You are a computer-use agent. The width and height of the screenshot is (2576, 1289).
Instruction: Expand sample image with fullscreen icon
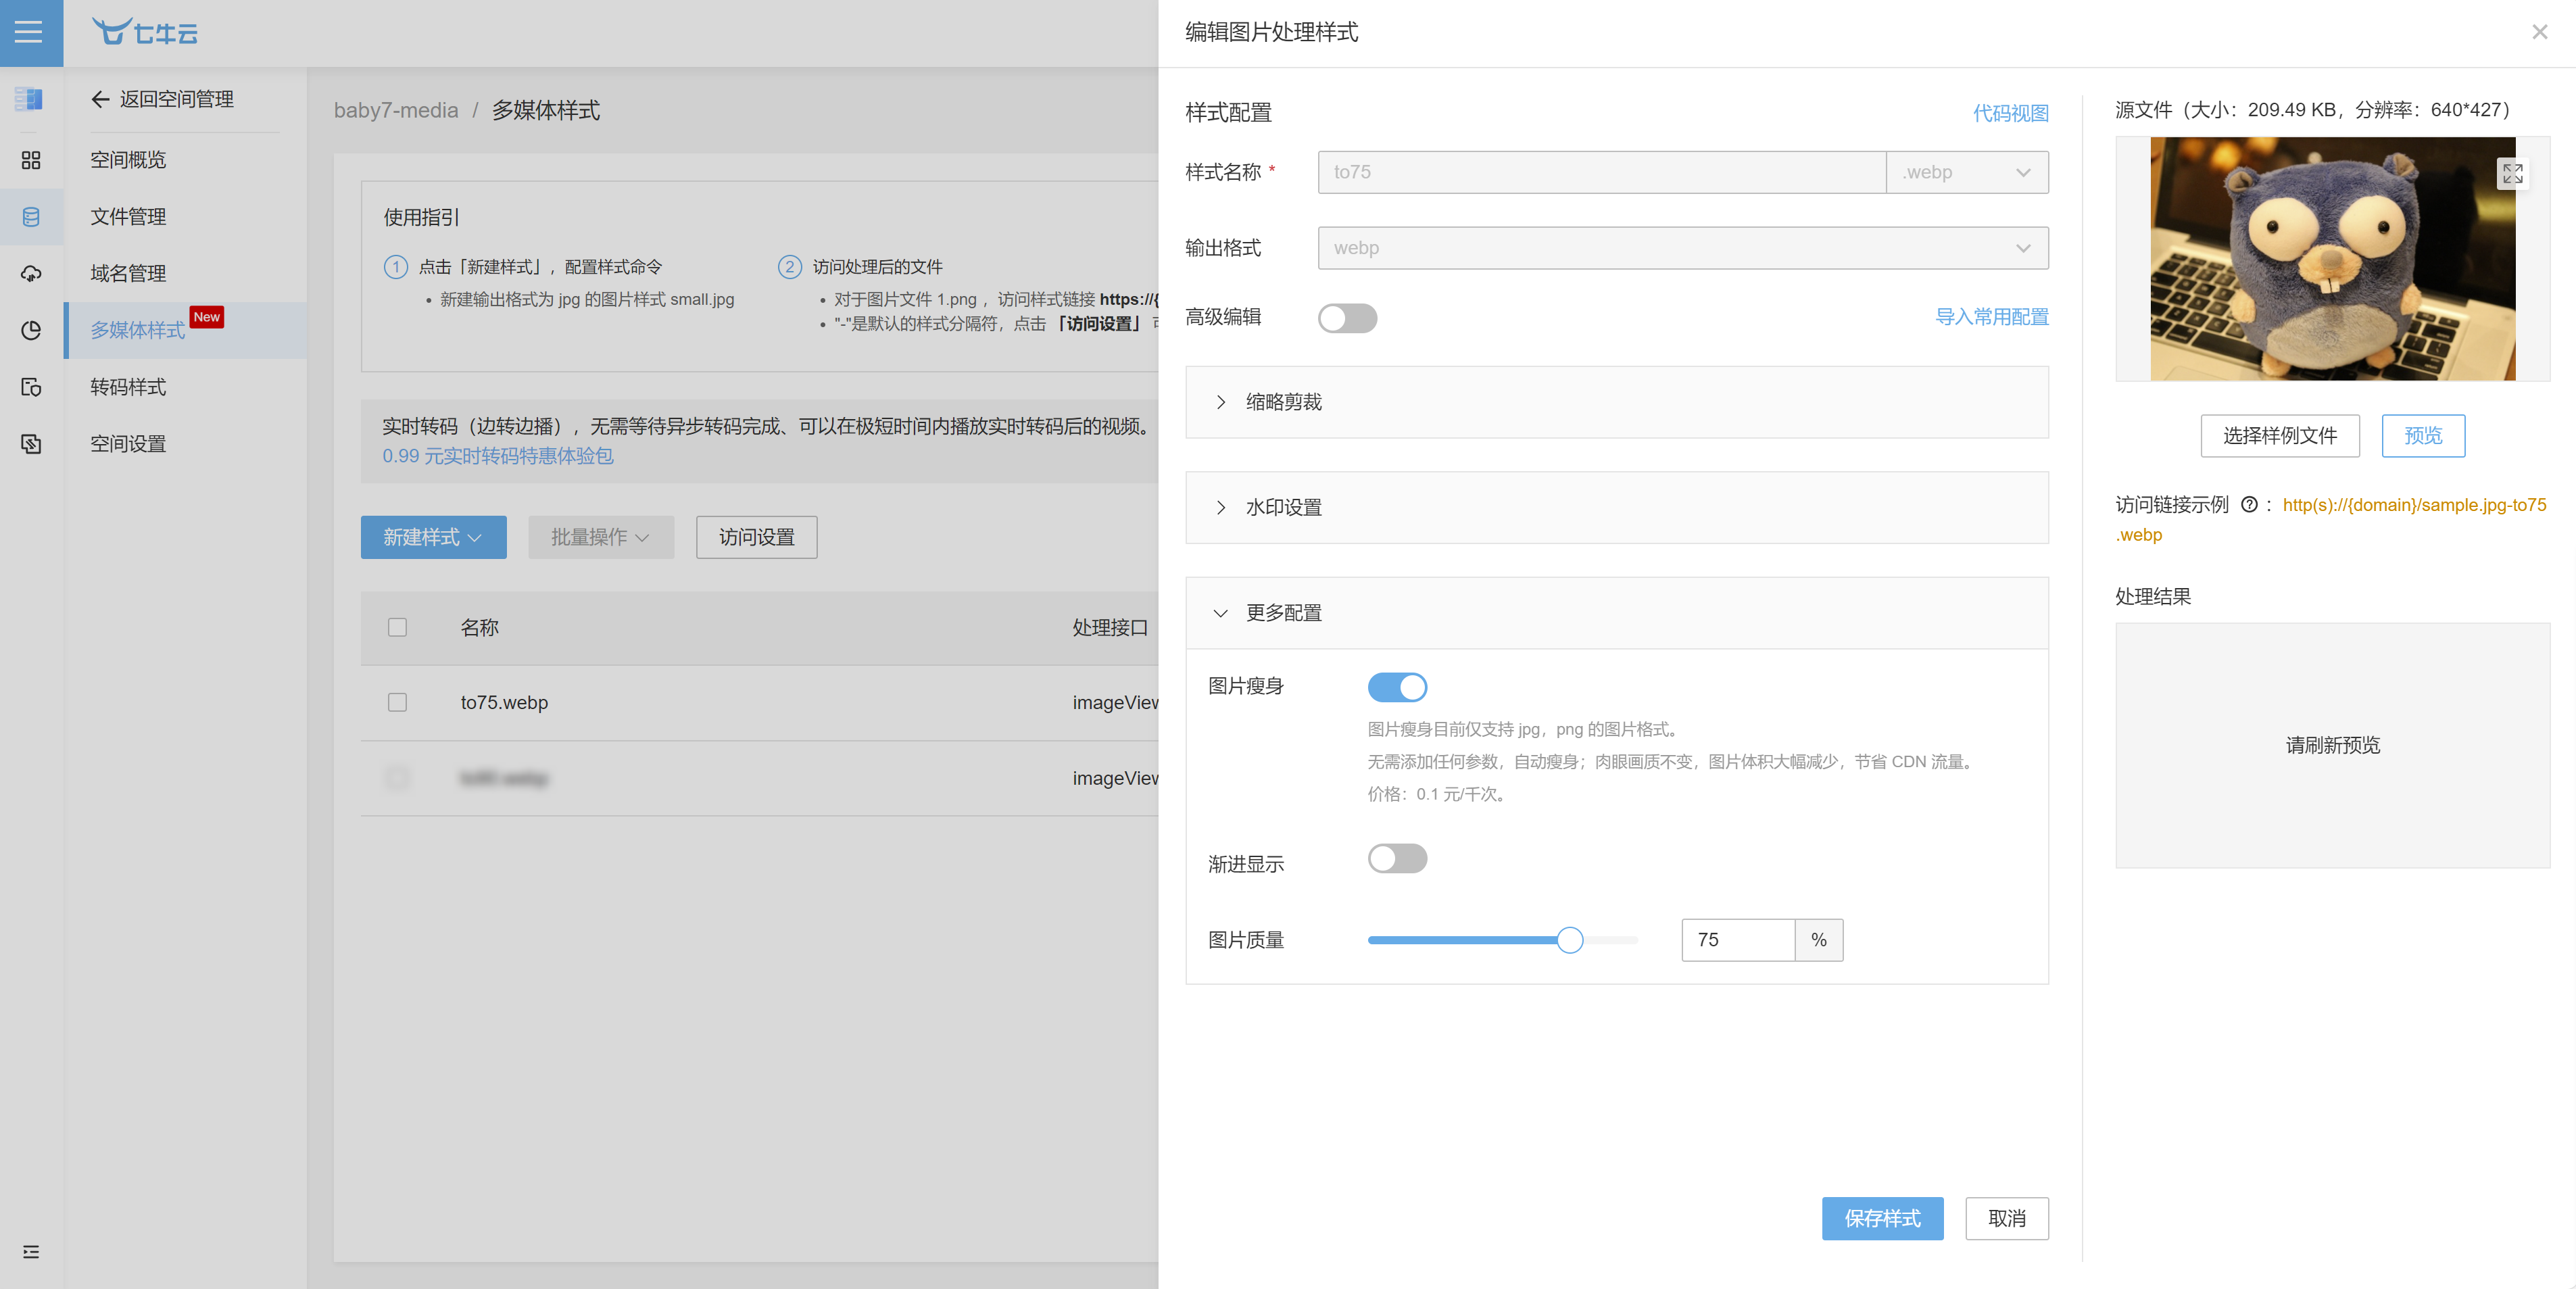(x=2512, y=174)
